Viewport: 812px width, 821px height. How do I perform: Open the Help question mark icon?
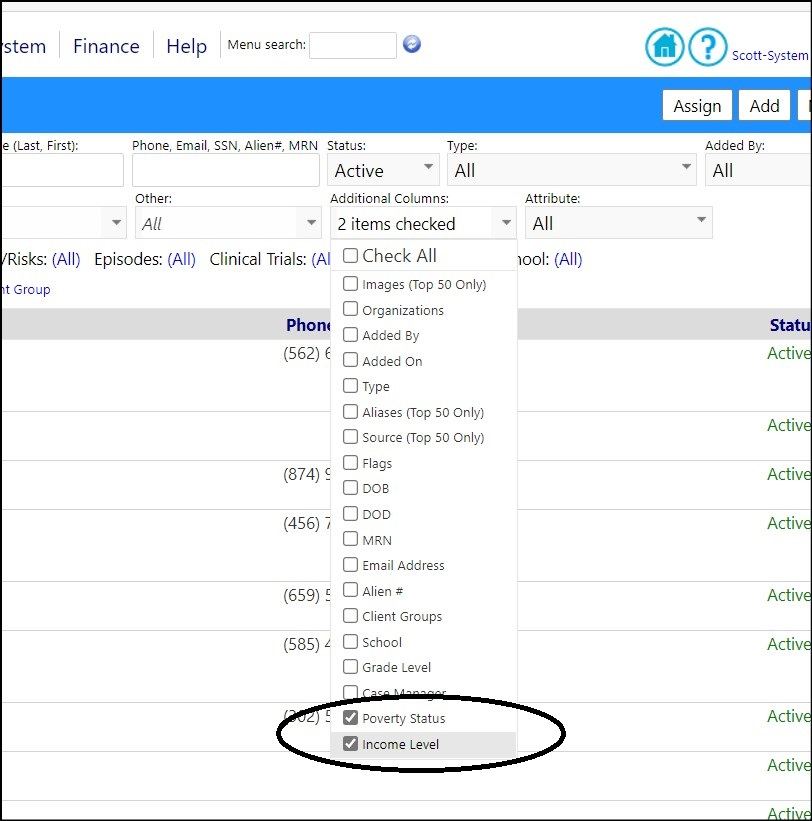pos(707,47)
